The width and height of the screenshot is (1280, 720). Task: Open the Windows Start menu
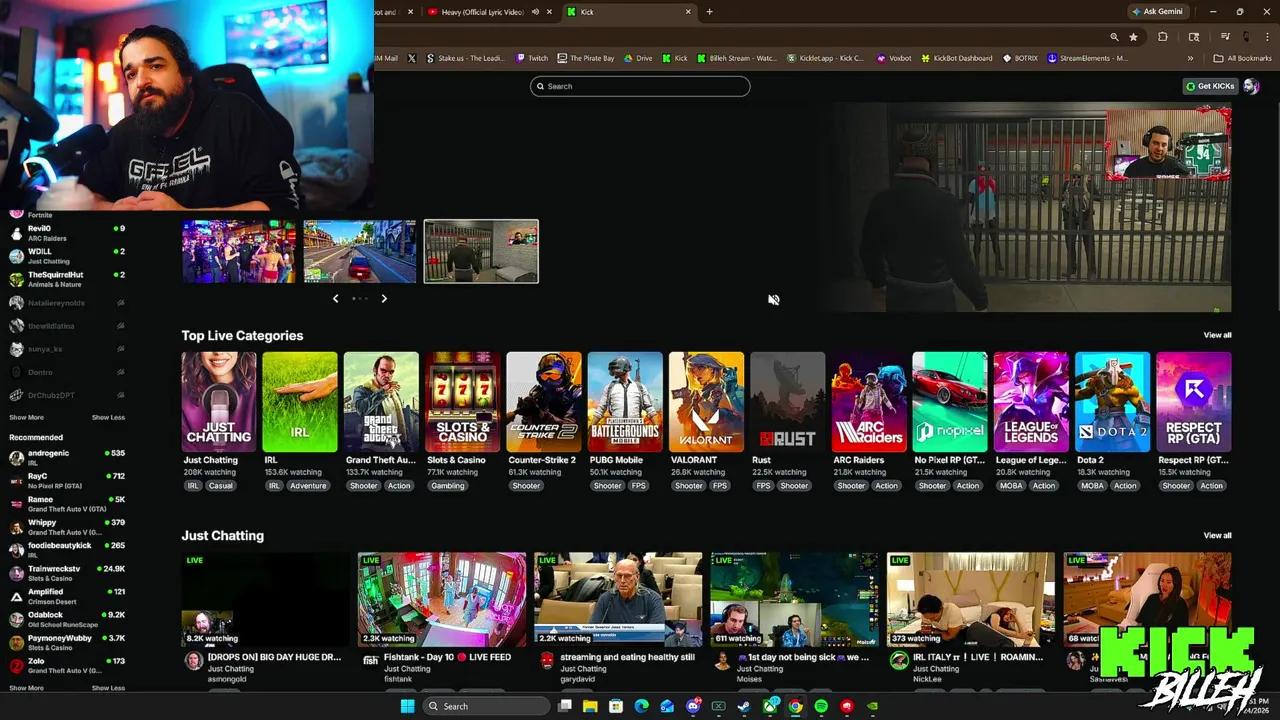pos(407,706)
